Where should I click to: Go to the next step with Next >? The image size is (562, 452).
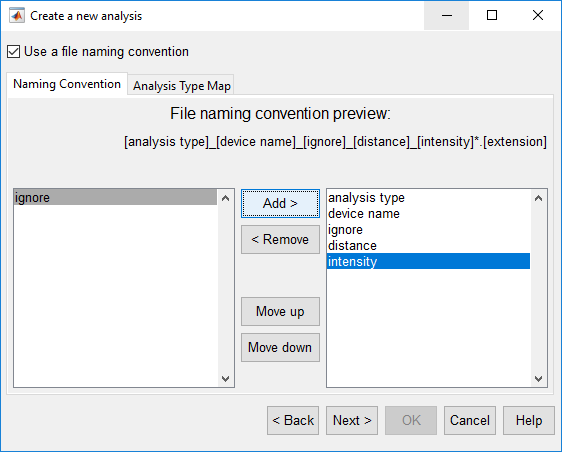pos(352,420)
